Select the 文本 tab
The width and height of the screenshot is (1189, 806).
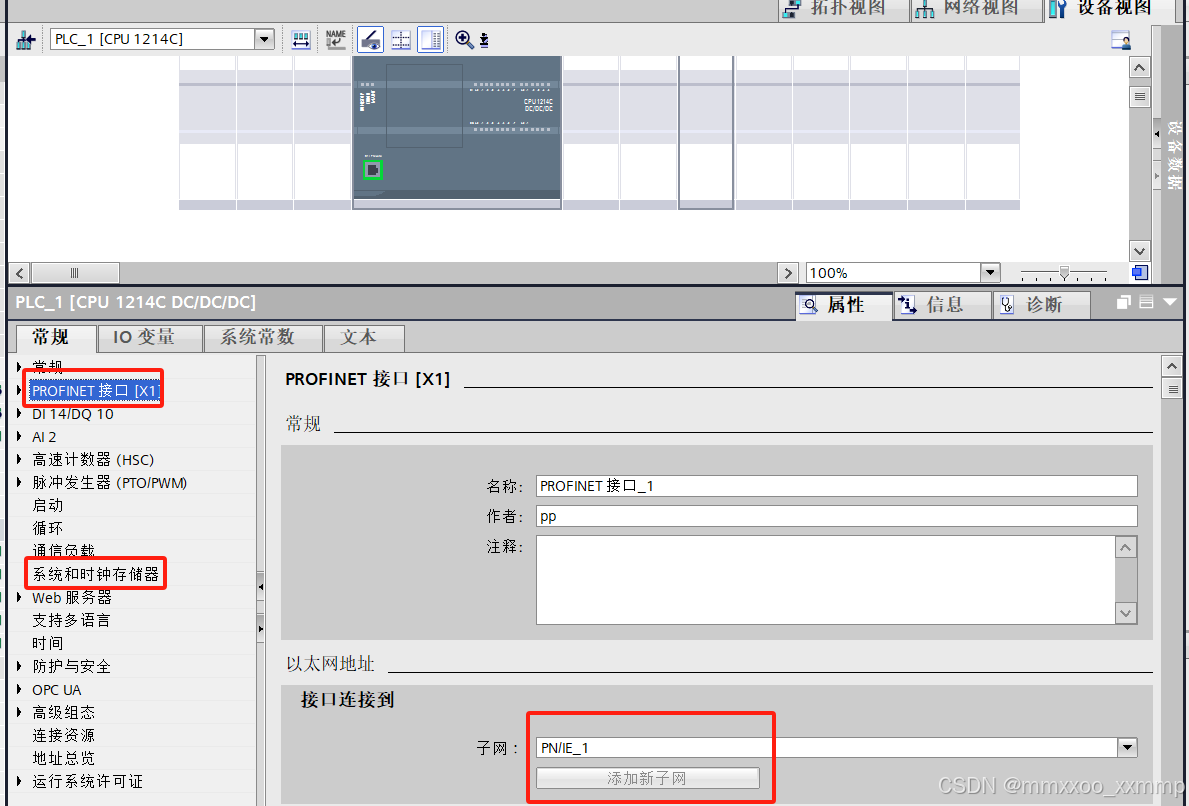coord(364,337)
